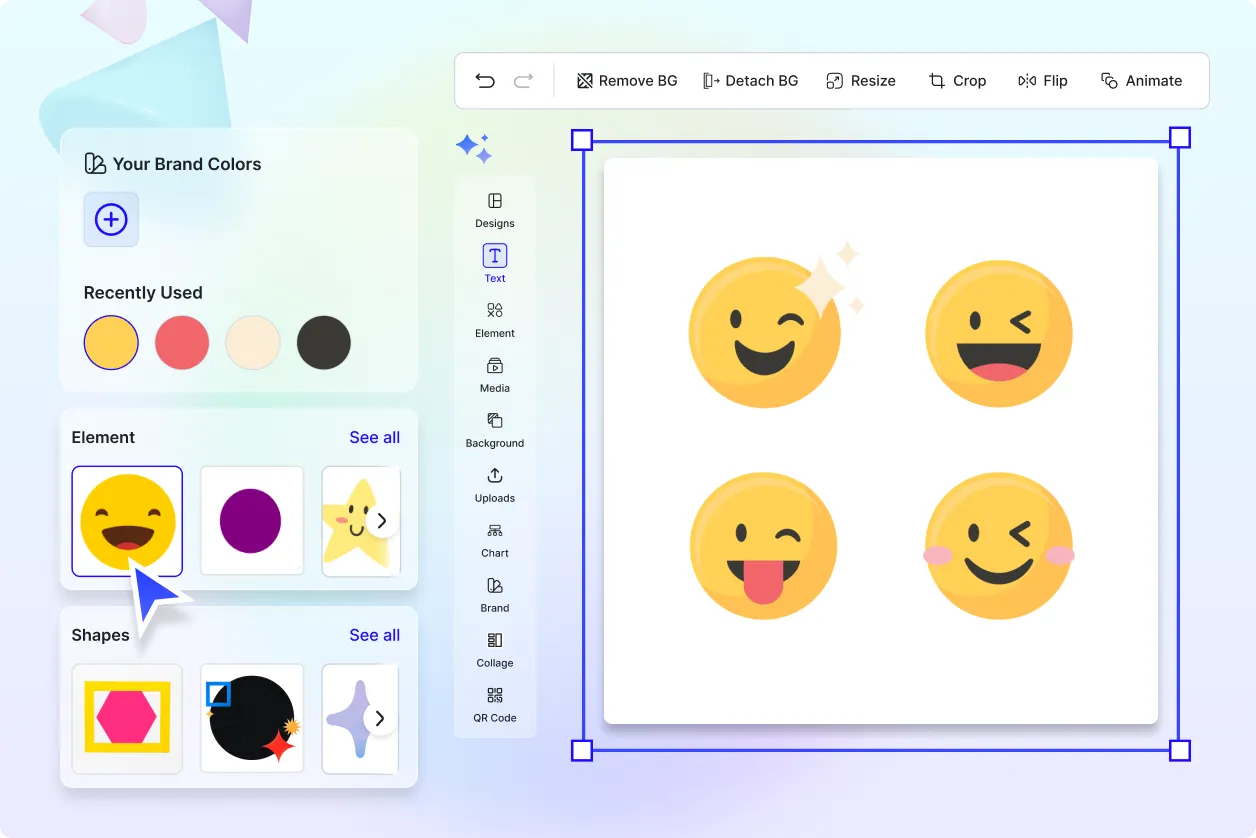Viewport: 1256px width, 838px height.
Task: Open the QR Code generator
Action: [494, 704]
